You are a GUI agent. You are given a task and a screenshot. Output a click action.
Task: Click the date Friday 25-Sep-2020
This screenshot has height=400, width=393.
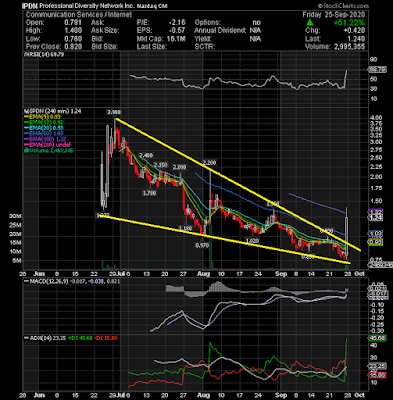(x=334, y=15)
